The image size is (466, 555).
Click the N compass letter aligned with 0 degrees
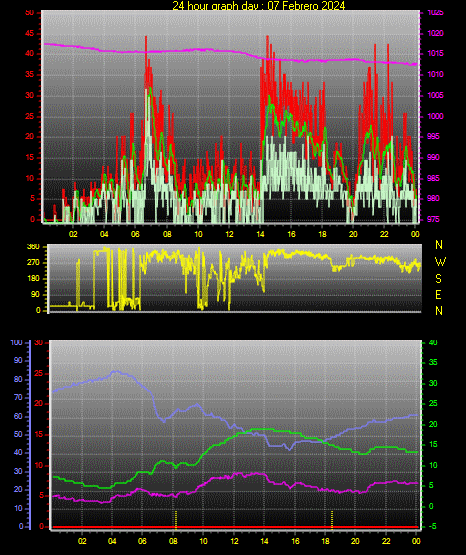point(439,311)
